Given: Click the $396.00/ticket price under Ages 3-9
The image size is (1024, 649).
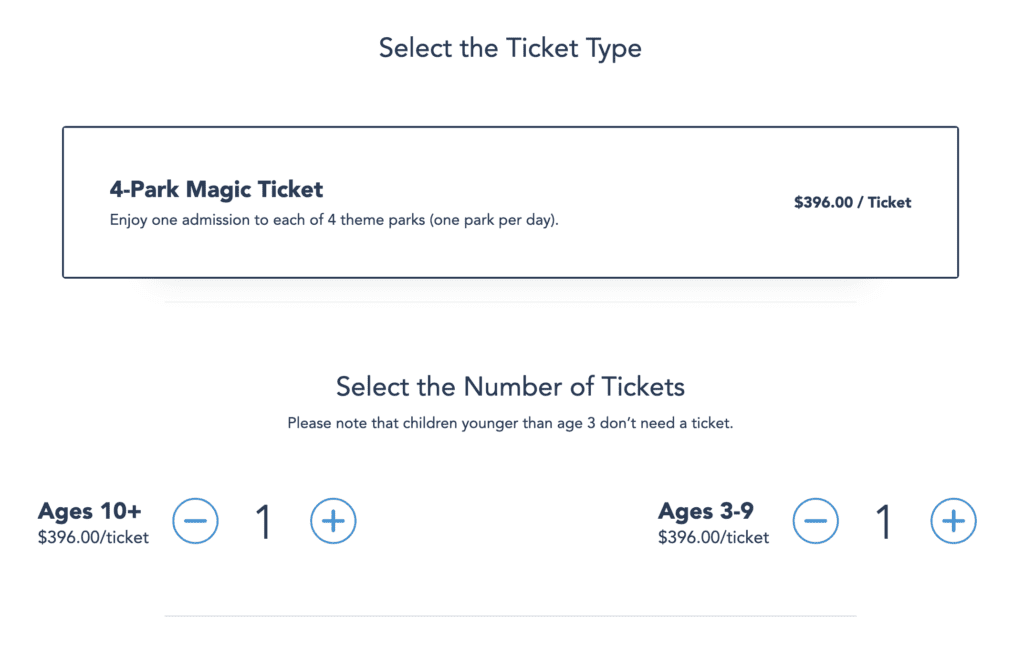Looking at the screenshot, I should click(x=713, y=536).
